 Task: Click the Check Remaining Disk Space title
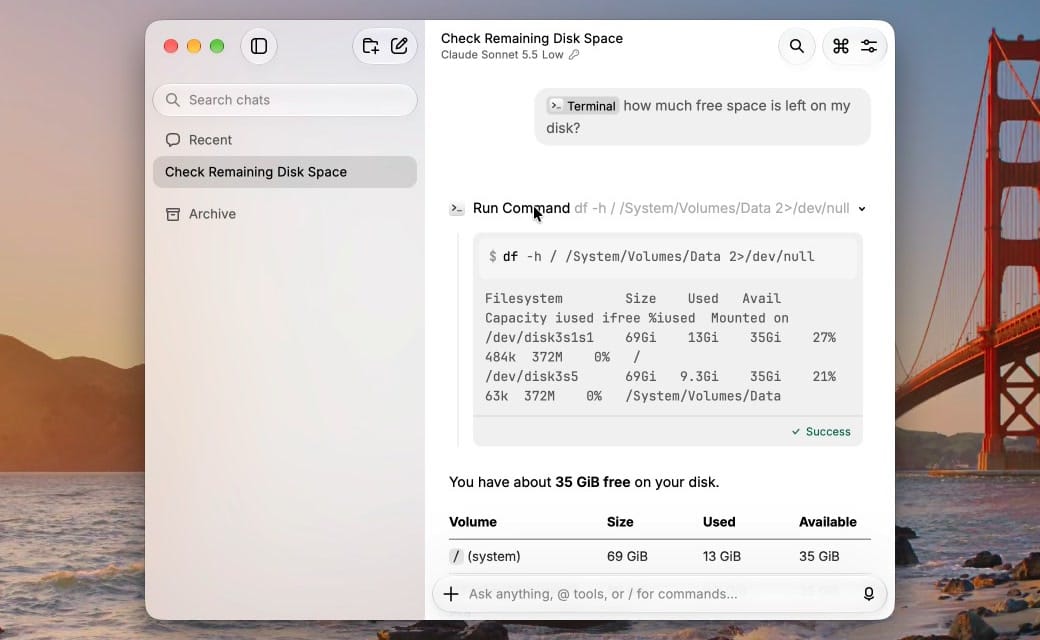tap(532, 38)
